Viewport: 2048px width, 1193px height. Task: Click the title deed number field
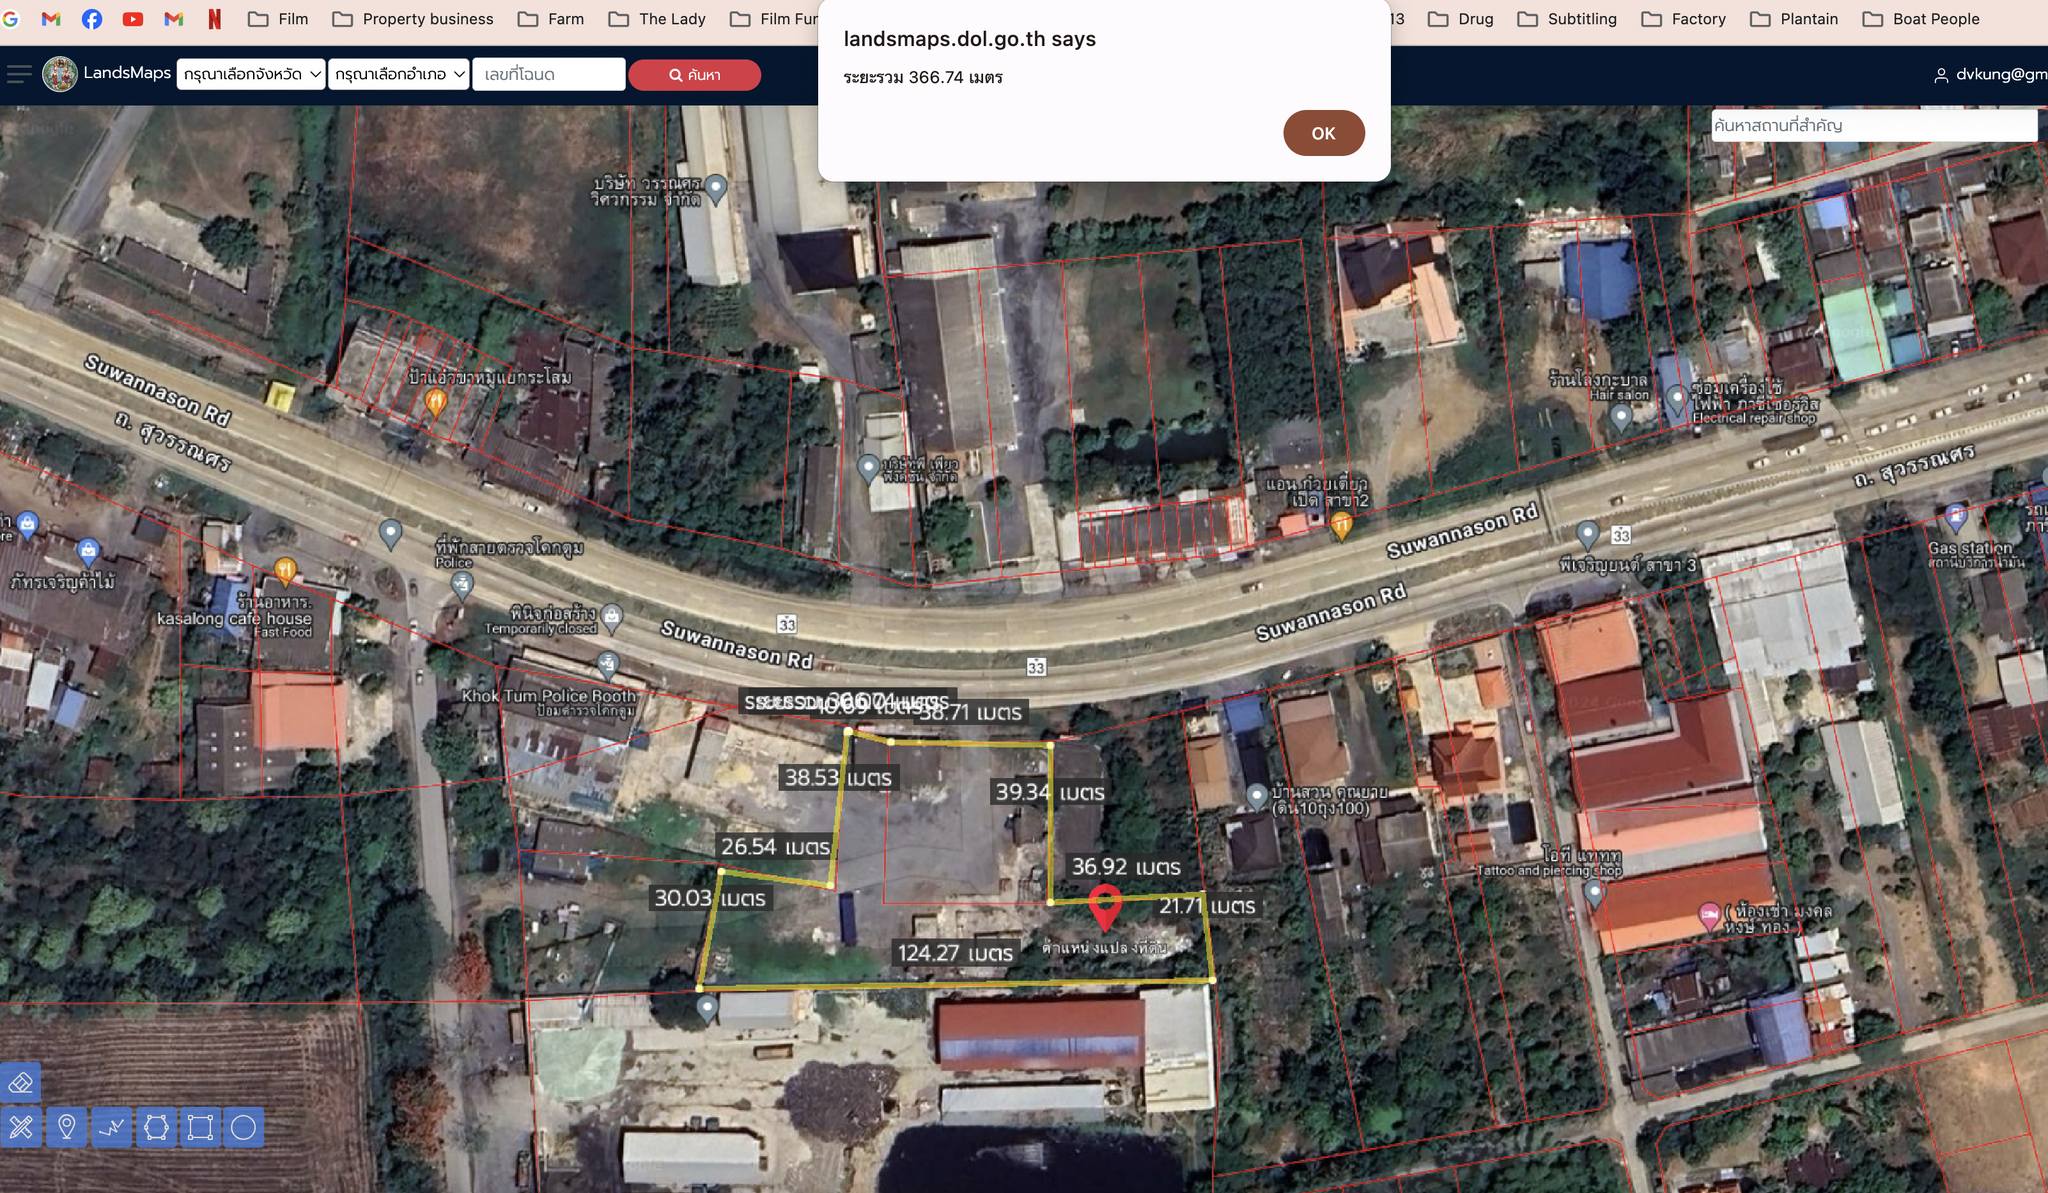point(548,74)
